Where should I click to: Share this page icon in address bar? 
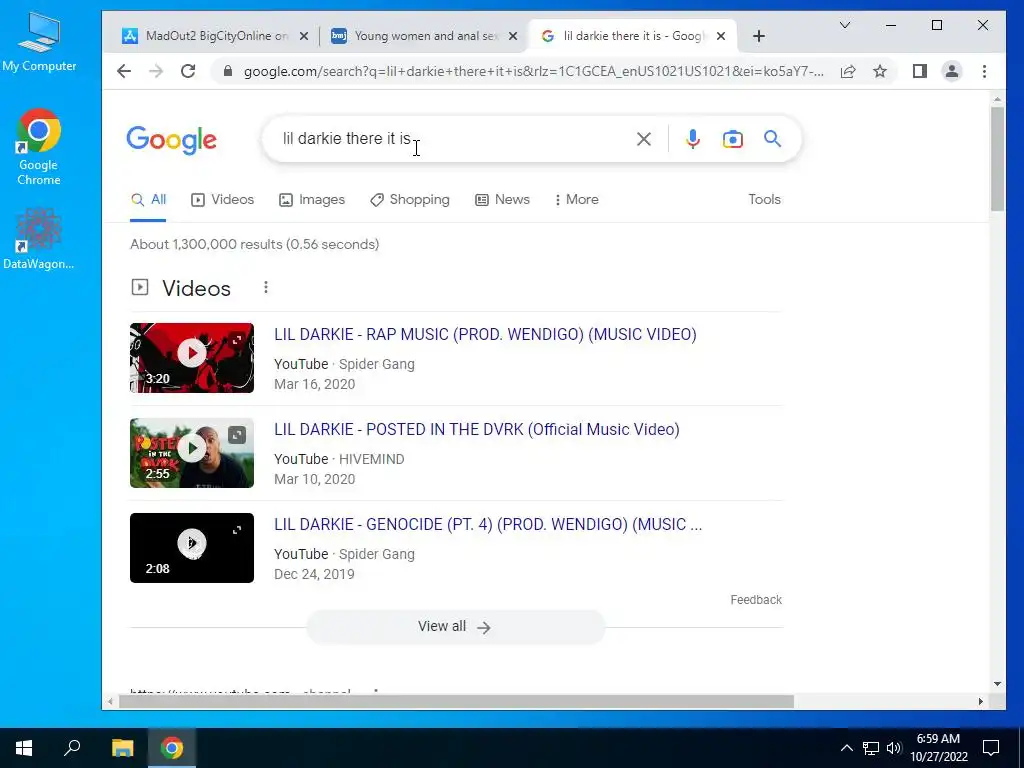point(848,71)
